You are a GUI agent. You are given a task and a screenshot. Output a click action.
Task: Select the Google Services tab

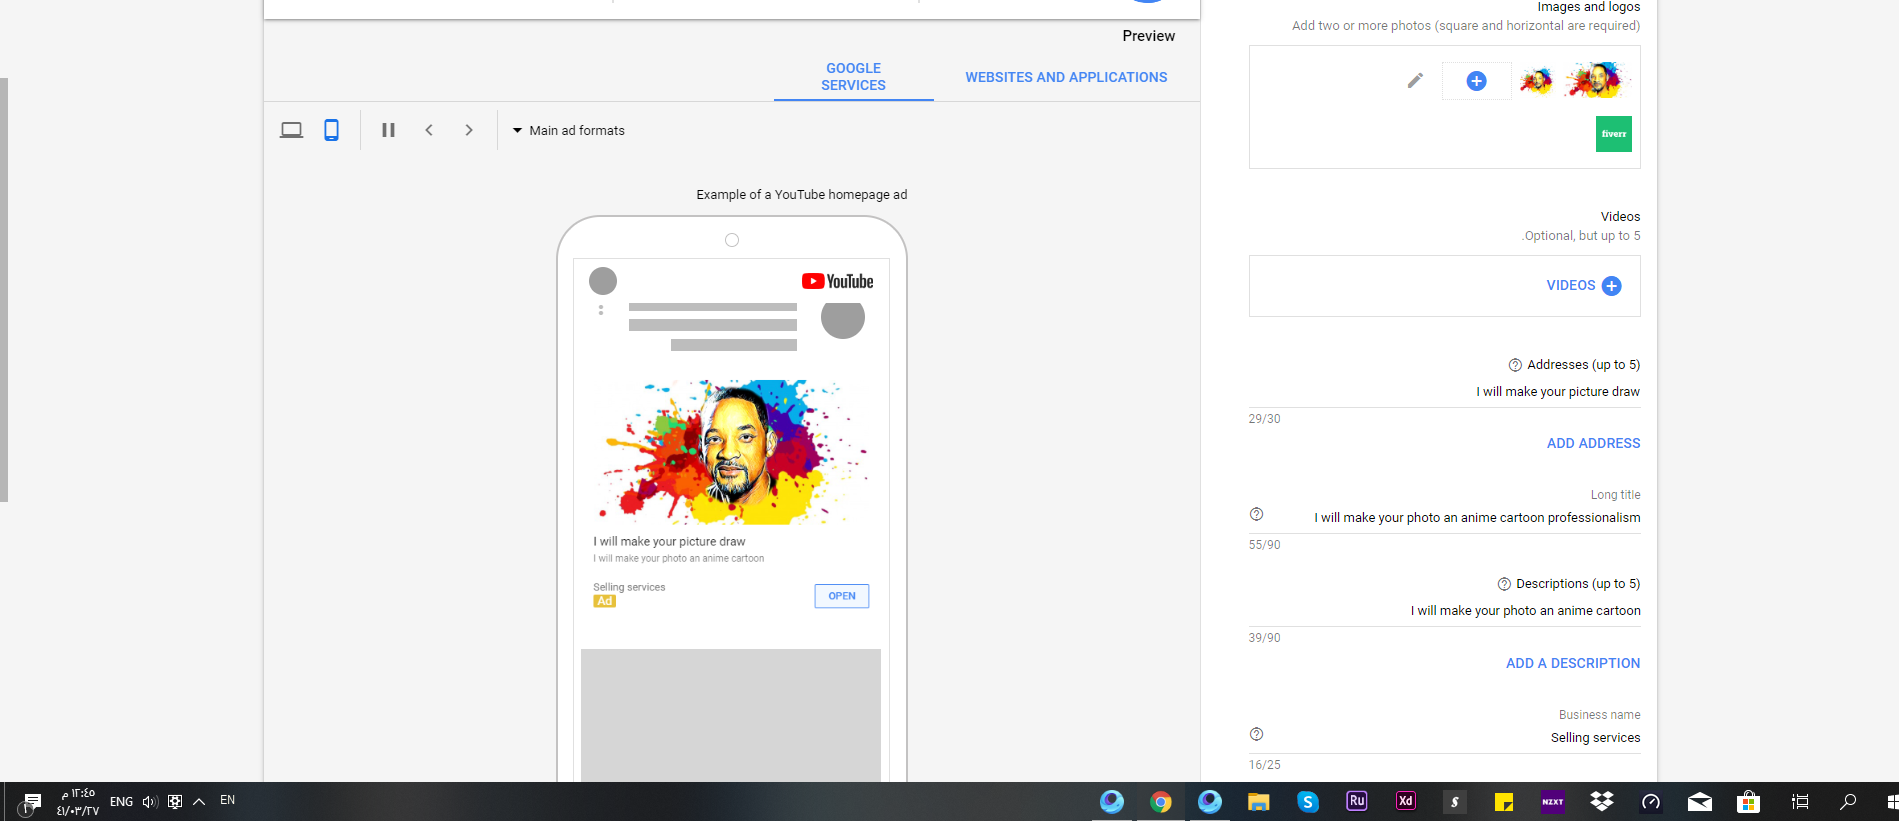pyautogui.click(x=853, y=77)
